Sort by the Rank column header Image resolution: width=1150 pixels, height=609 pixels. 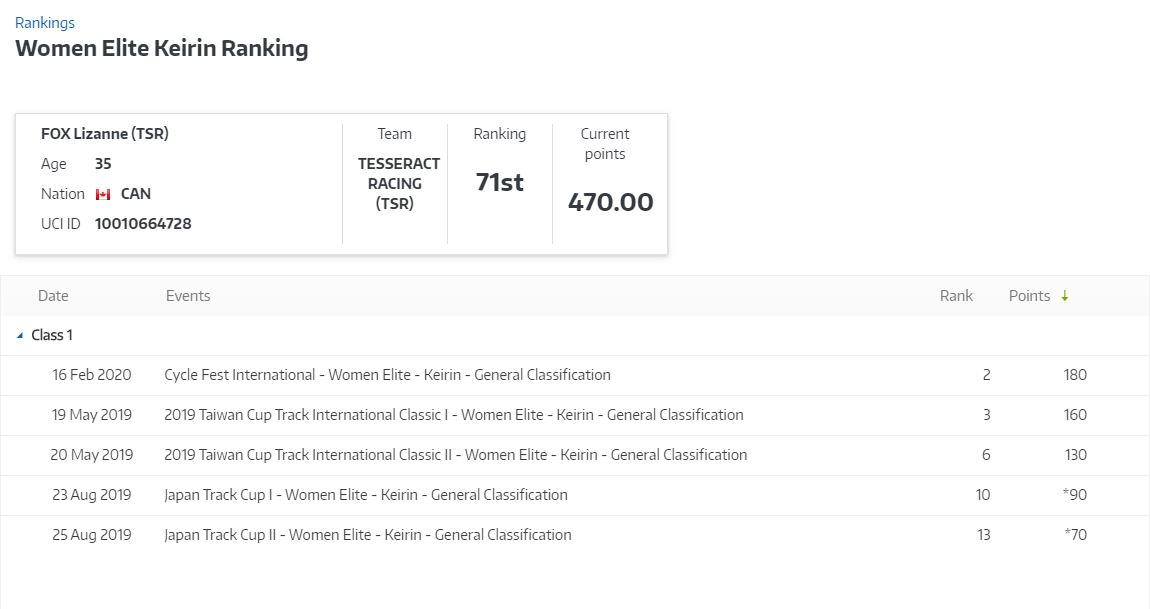(x=956, y=296)
